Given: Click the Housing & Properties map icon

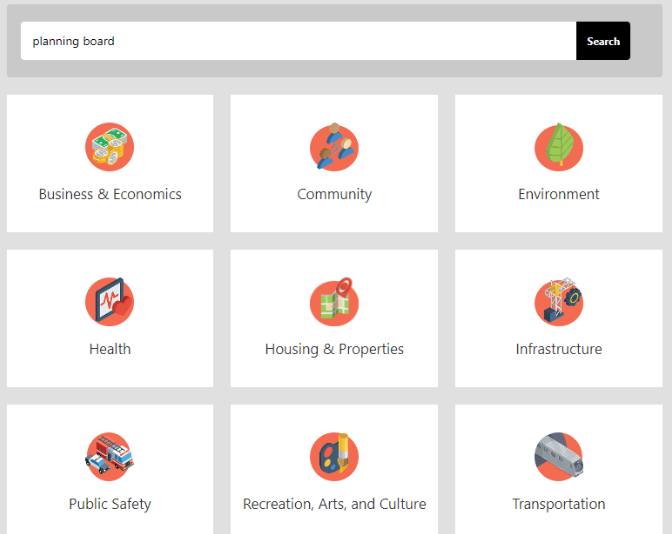Looking at the screenshot, I should click(x=334, y=302).
